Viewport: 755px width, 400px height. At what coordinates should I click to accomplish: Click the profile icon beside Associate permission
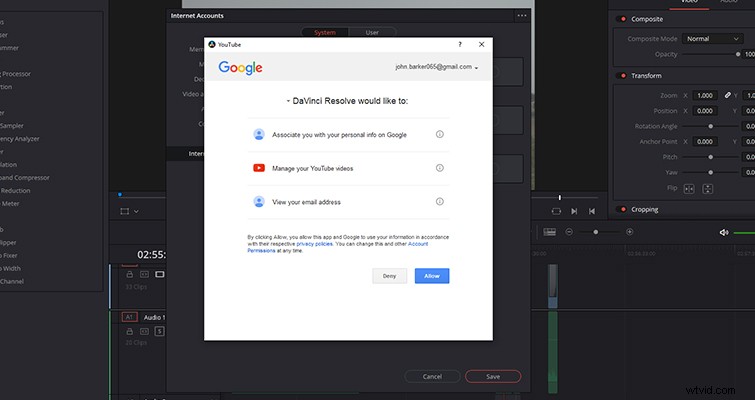tap(259, 134)
